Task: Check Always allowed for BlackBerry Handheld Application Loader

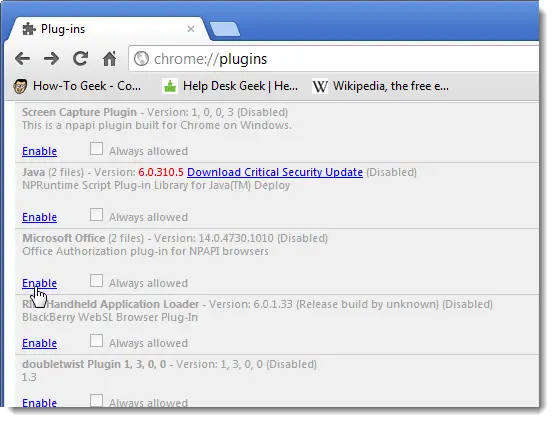Action: [x=96, y=341]
